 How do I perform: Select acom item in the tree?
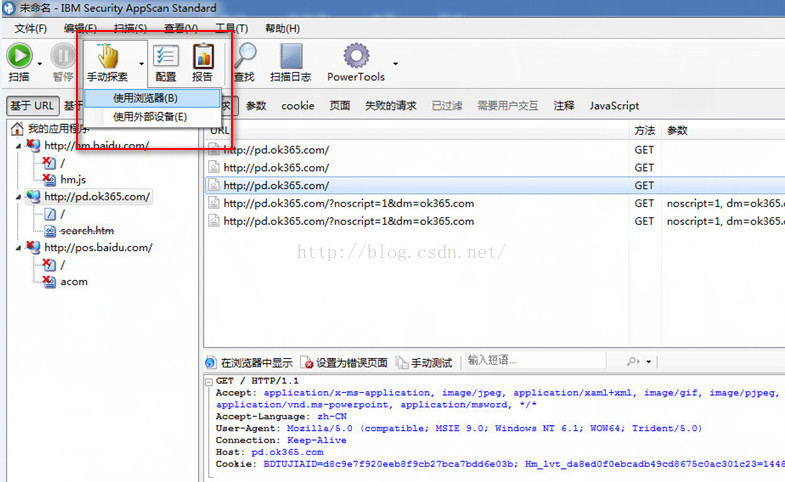pyautogui.click(x=74, y=281)
